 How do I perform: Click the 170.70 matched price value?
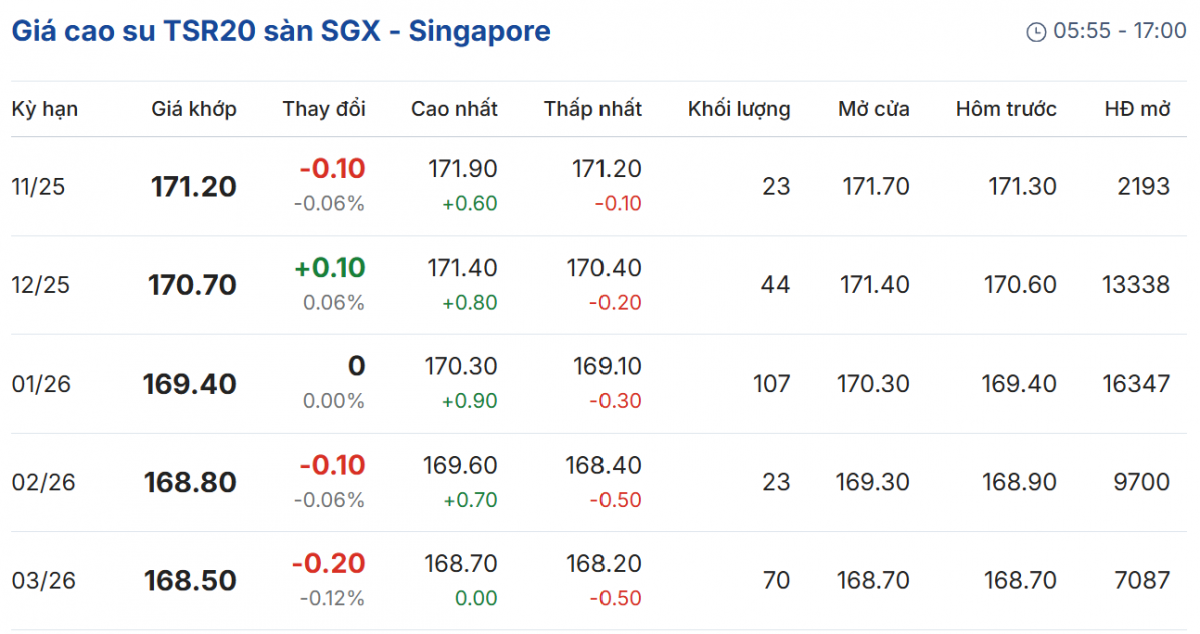[193, 285]
